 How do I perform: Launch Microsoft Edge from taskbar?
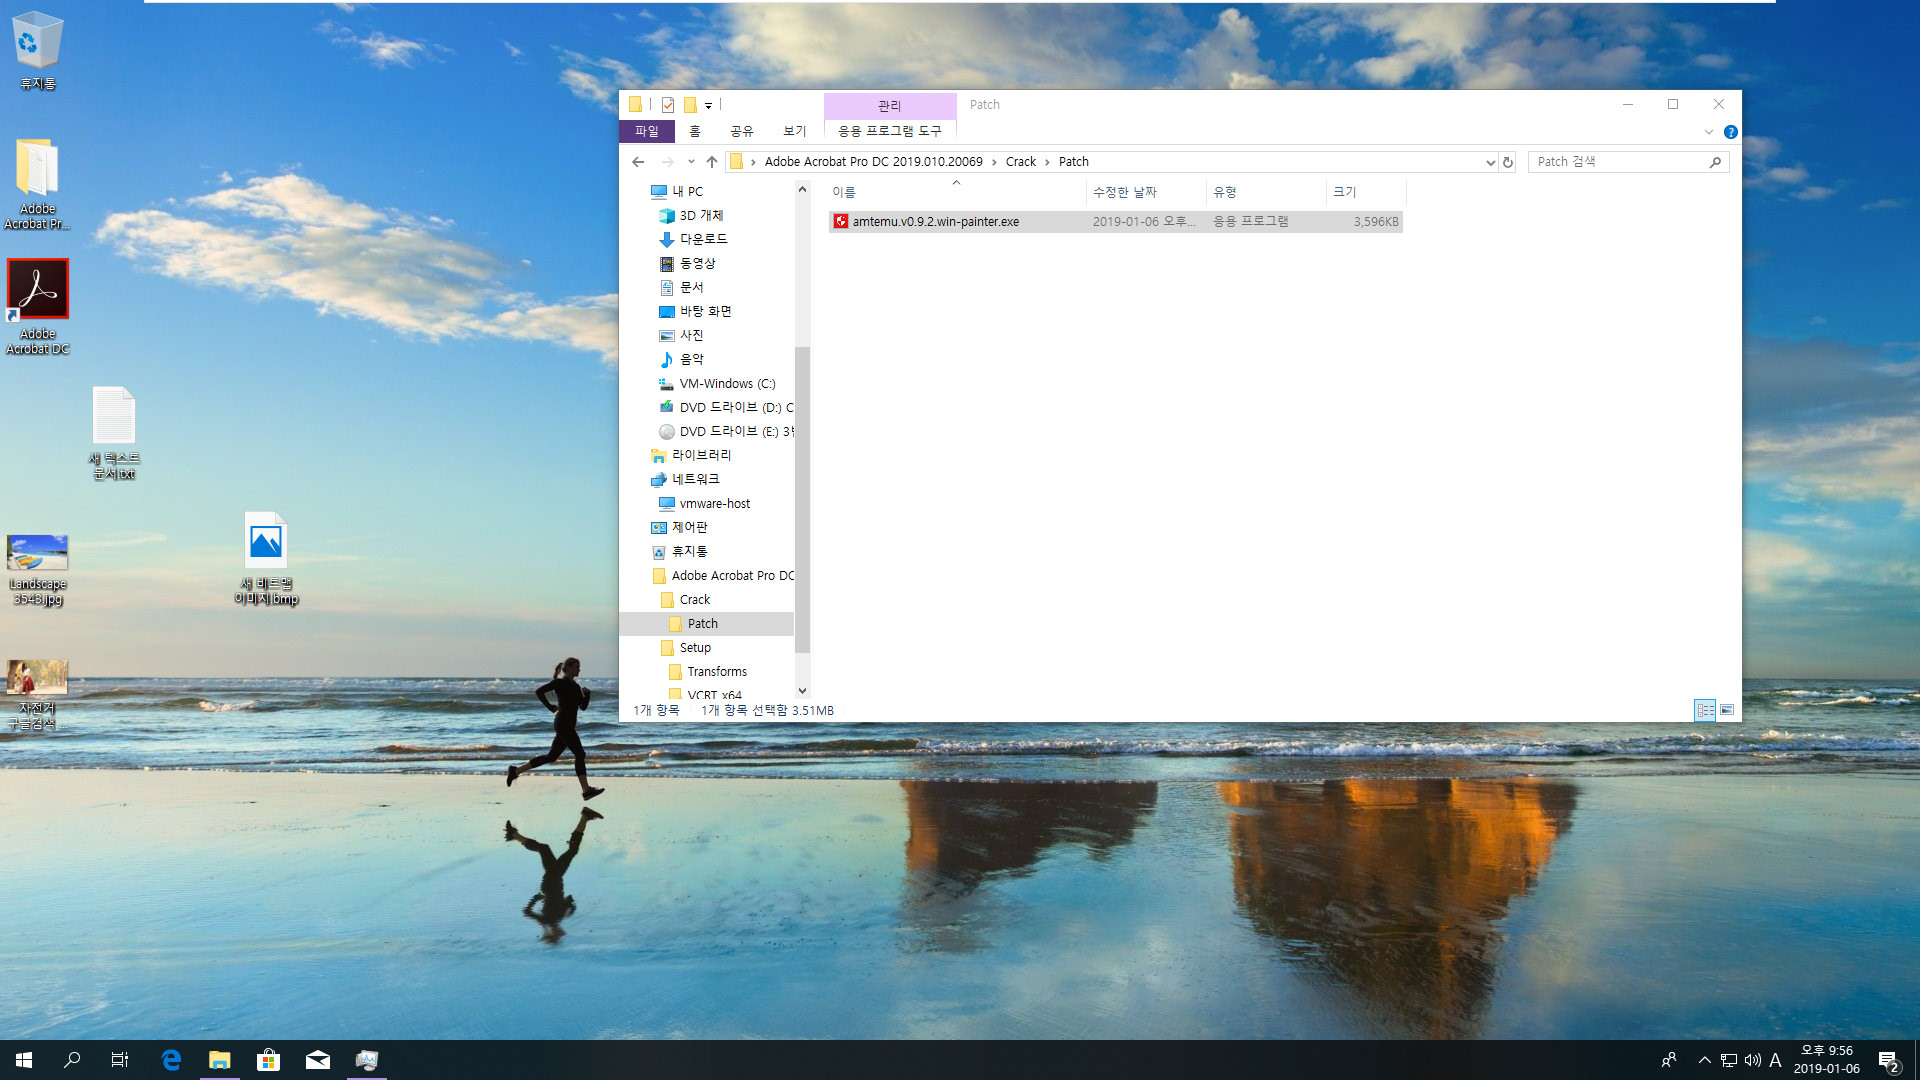(171, 1060)
